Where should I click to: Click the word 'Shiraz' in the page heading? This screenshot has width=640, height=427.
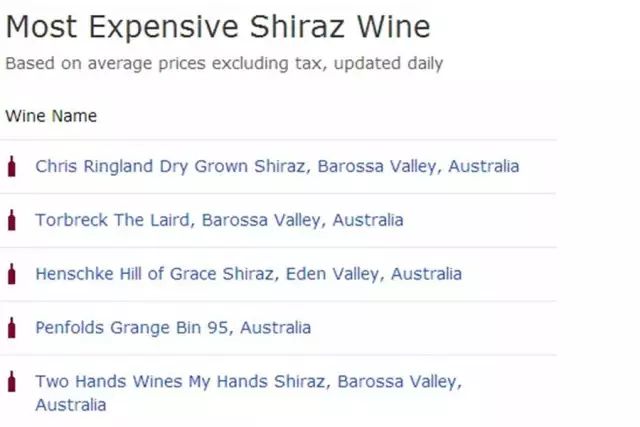295,27
